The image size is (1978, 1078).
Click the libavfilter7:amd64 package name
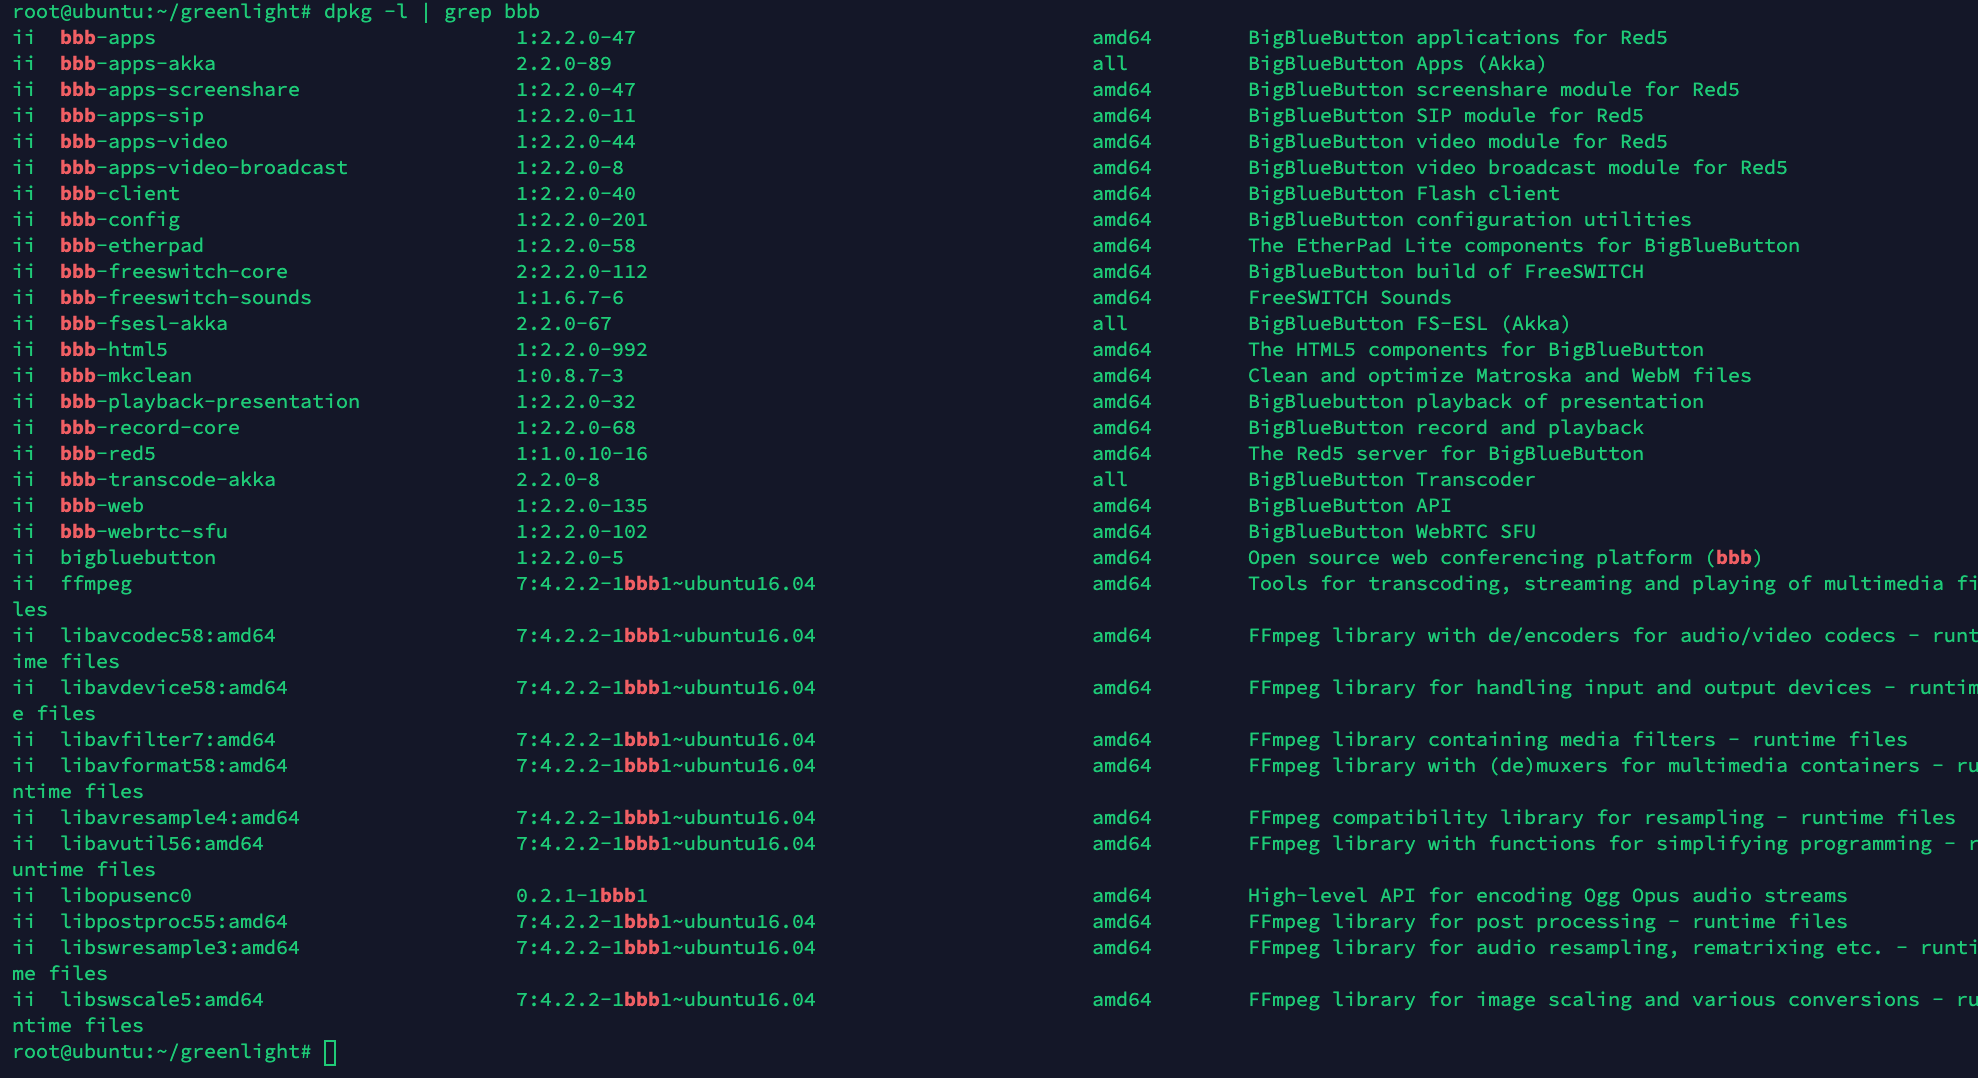coord(168,740)
